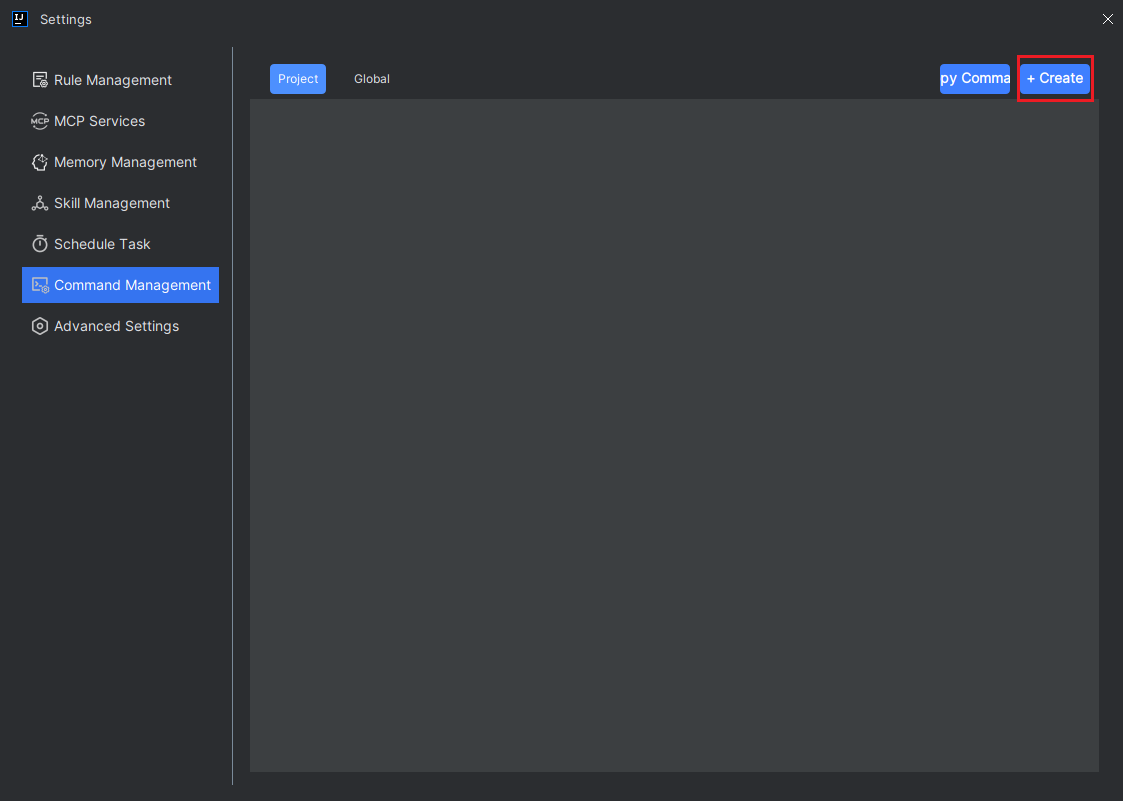Click the + Create button
Screen dimensions: 1123x801
point(1055,79)
